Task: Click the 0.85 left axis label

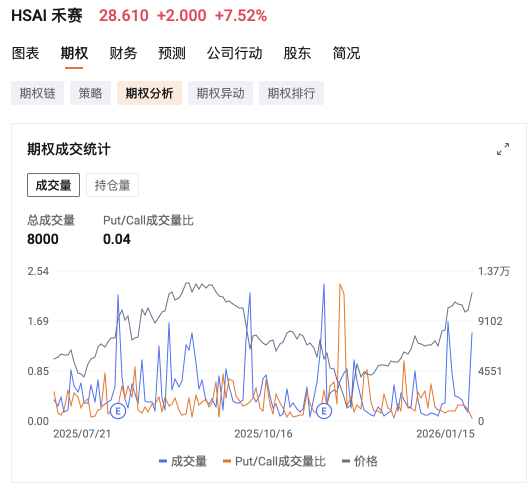Action: coord(38,371)
